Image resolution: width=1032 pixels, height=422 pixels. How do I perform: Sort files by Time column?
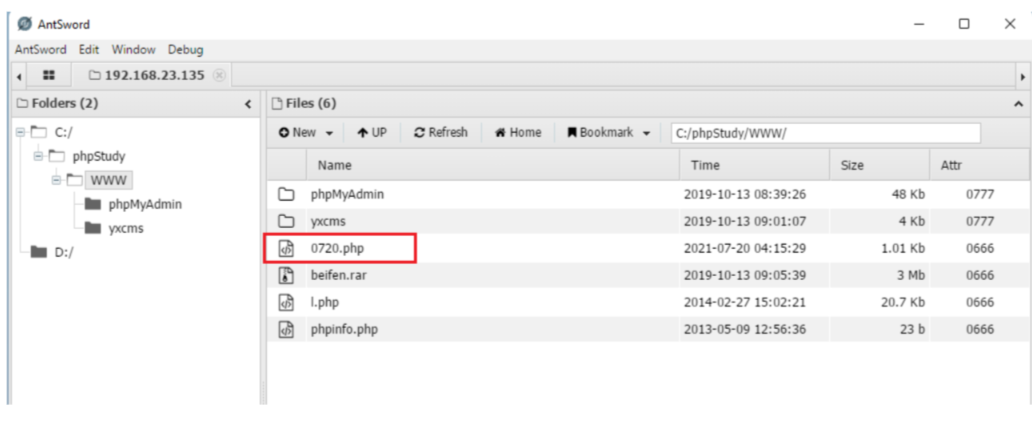pos(754,165)
